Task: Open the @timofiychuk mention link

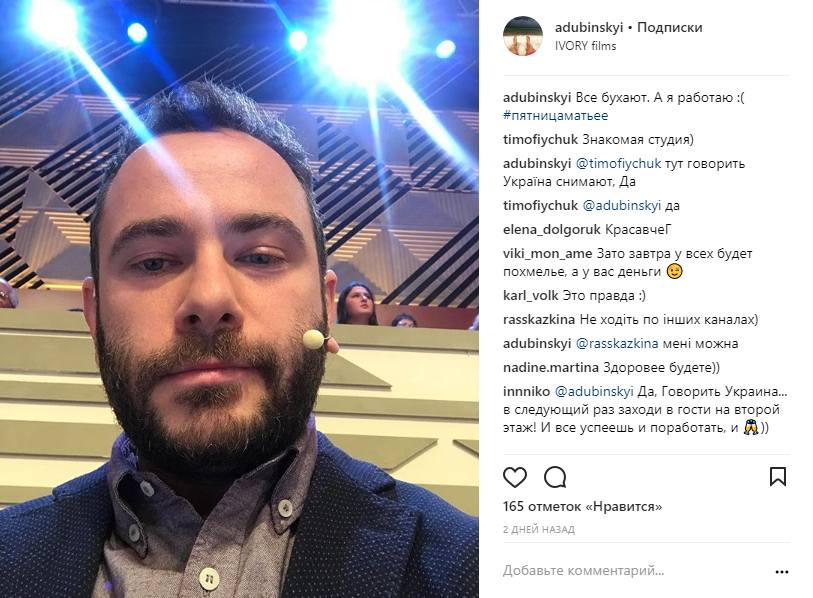Action: click(x=618, y=163)
